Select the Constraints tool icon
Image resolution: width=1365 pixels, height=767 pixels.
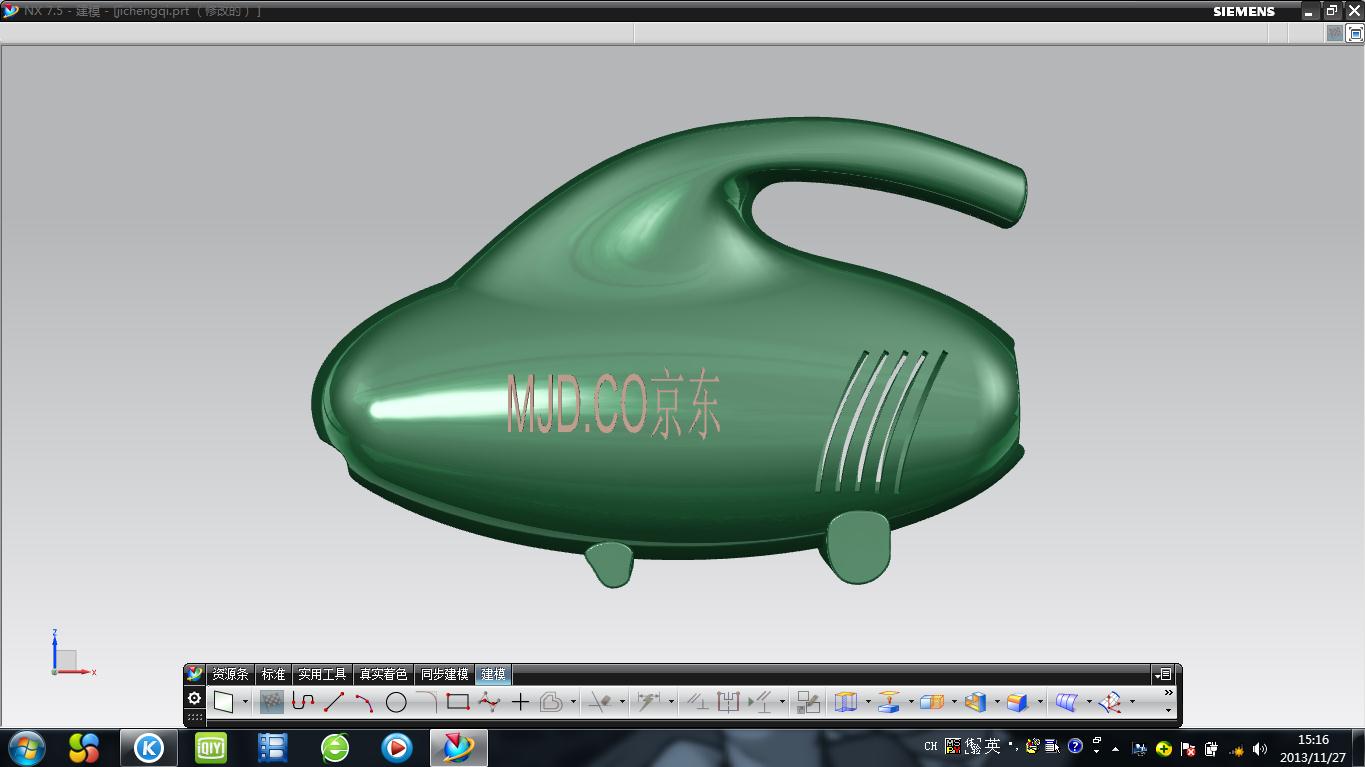[697, 702]
